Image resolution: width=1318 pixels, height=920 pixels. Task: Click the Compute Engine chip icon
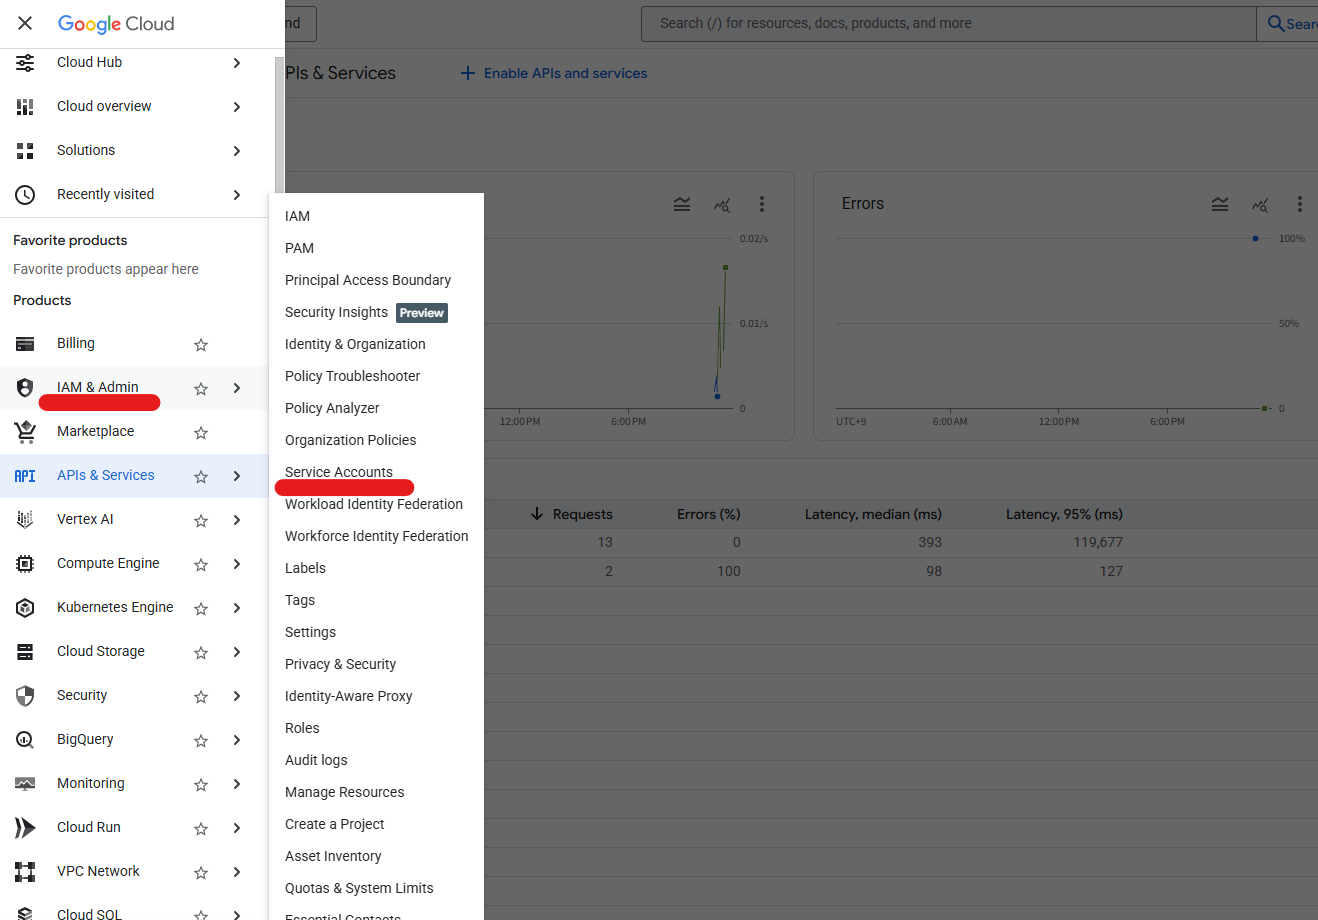click(x=25, y=564)
